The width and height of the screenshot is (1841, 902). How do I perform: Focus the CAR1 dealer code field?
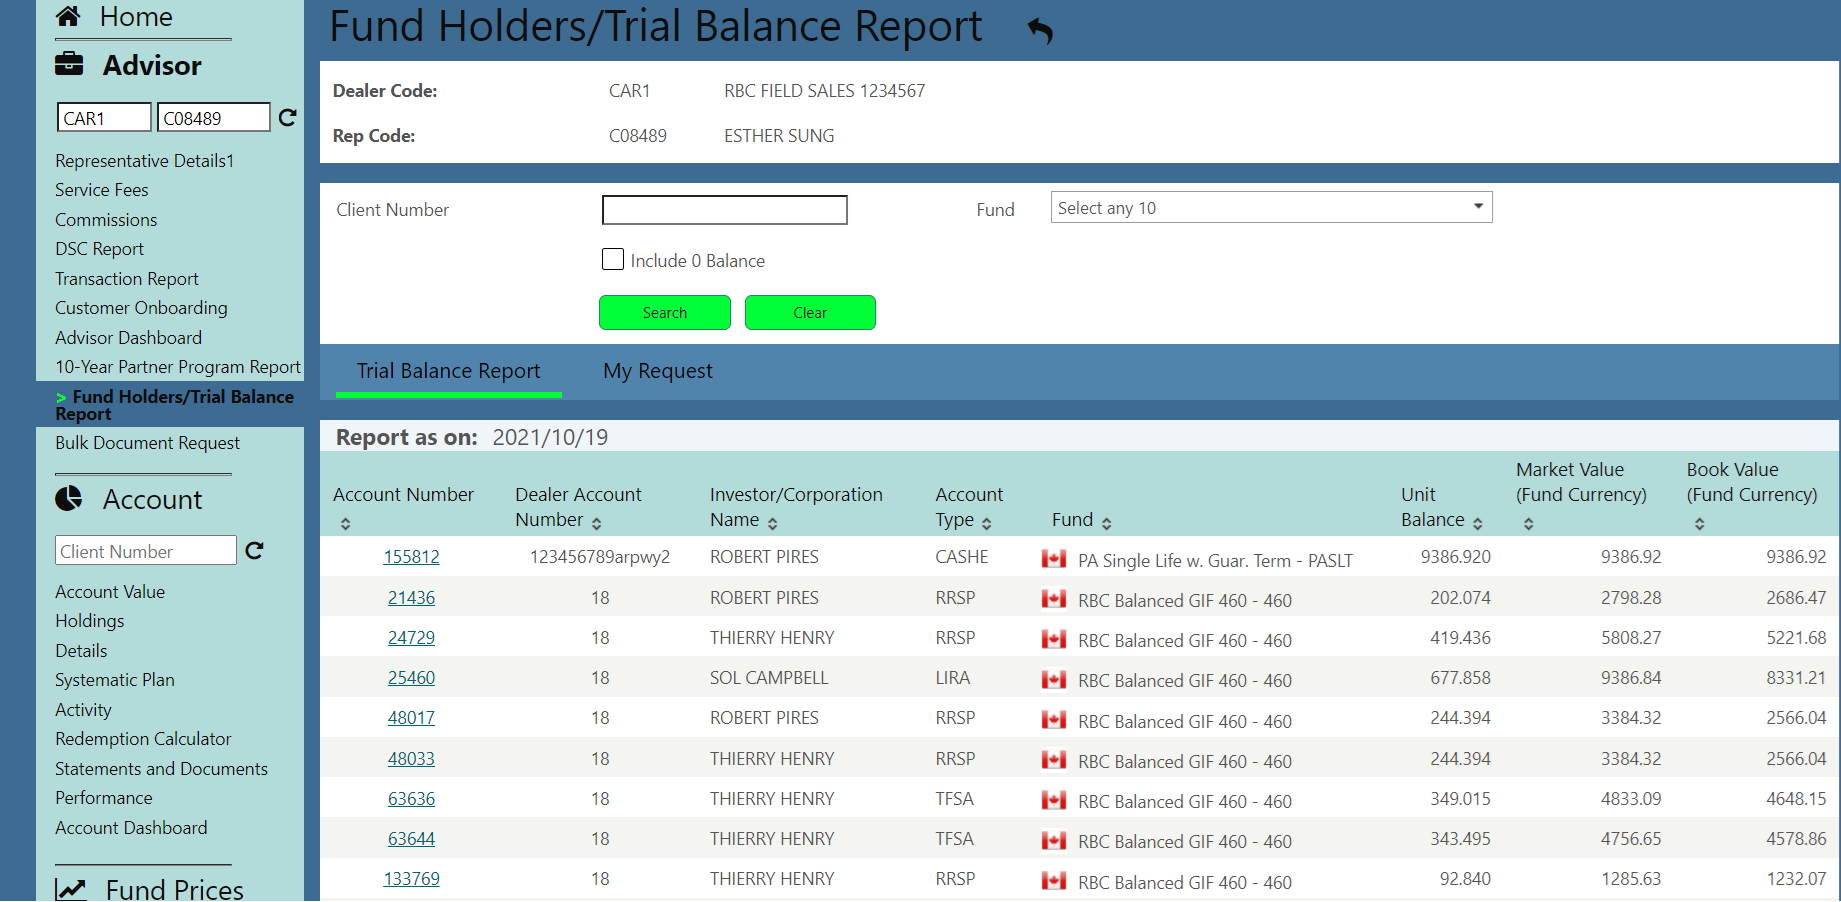coord(104,118)
